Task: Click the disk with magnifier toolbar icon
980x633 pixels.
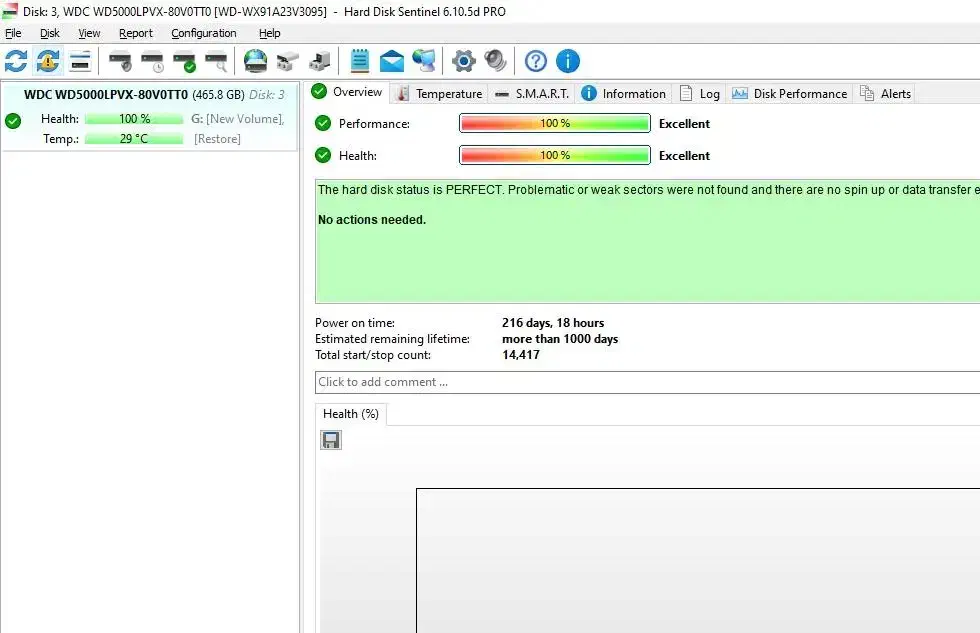Action: tap(216, 62)
